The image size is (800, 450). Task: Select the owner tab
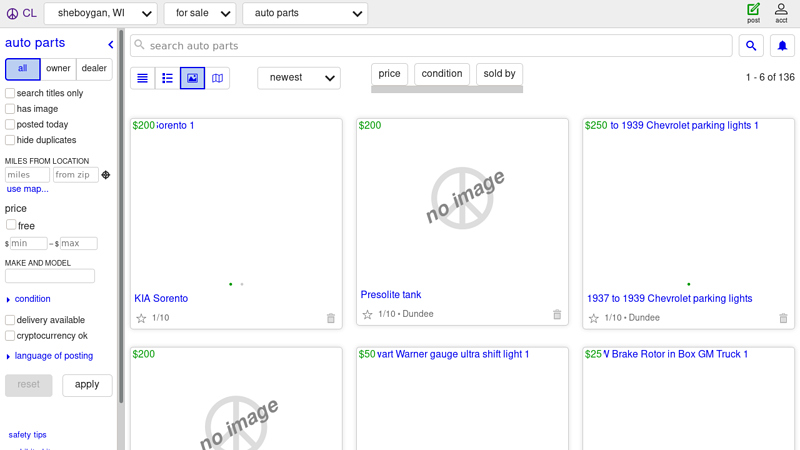pos(58,69)
